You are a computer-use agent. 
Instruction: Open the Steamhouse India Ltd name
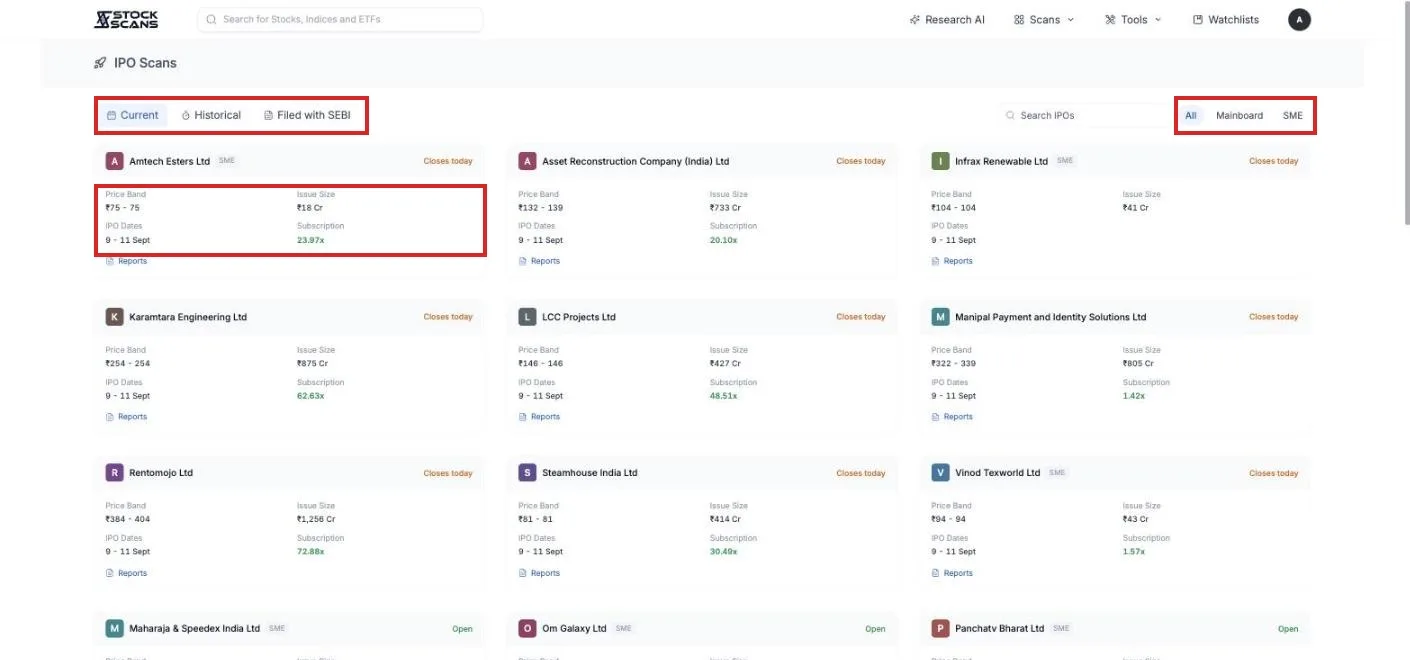590,473
